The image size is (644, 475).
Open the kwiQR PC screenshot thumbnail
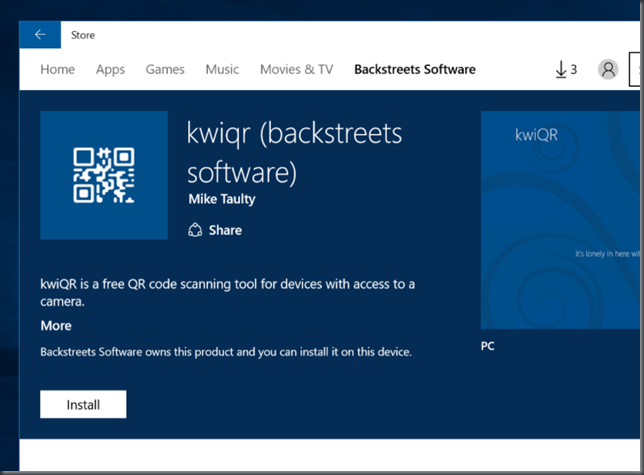[x=561, y=220]
